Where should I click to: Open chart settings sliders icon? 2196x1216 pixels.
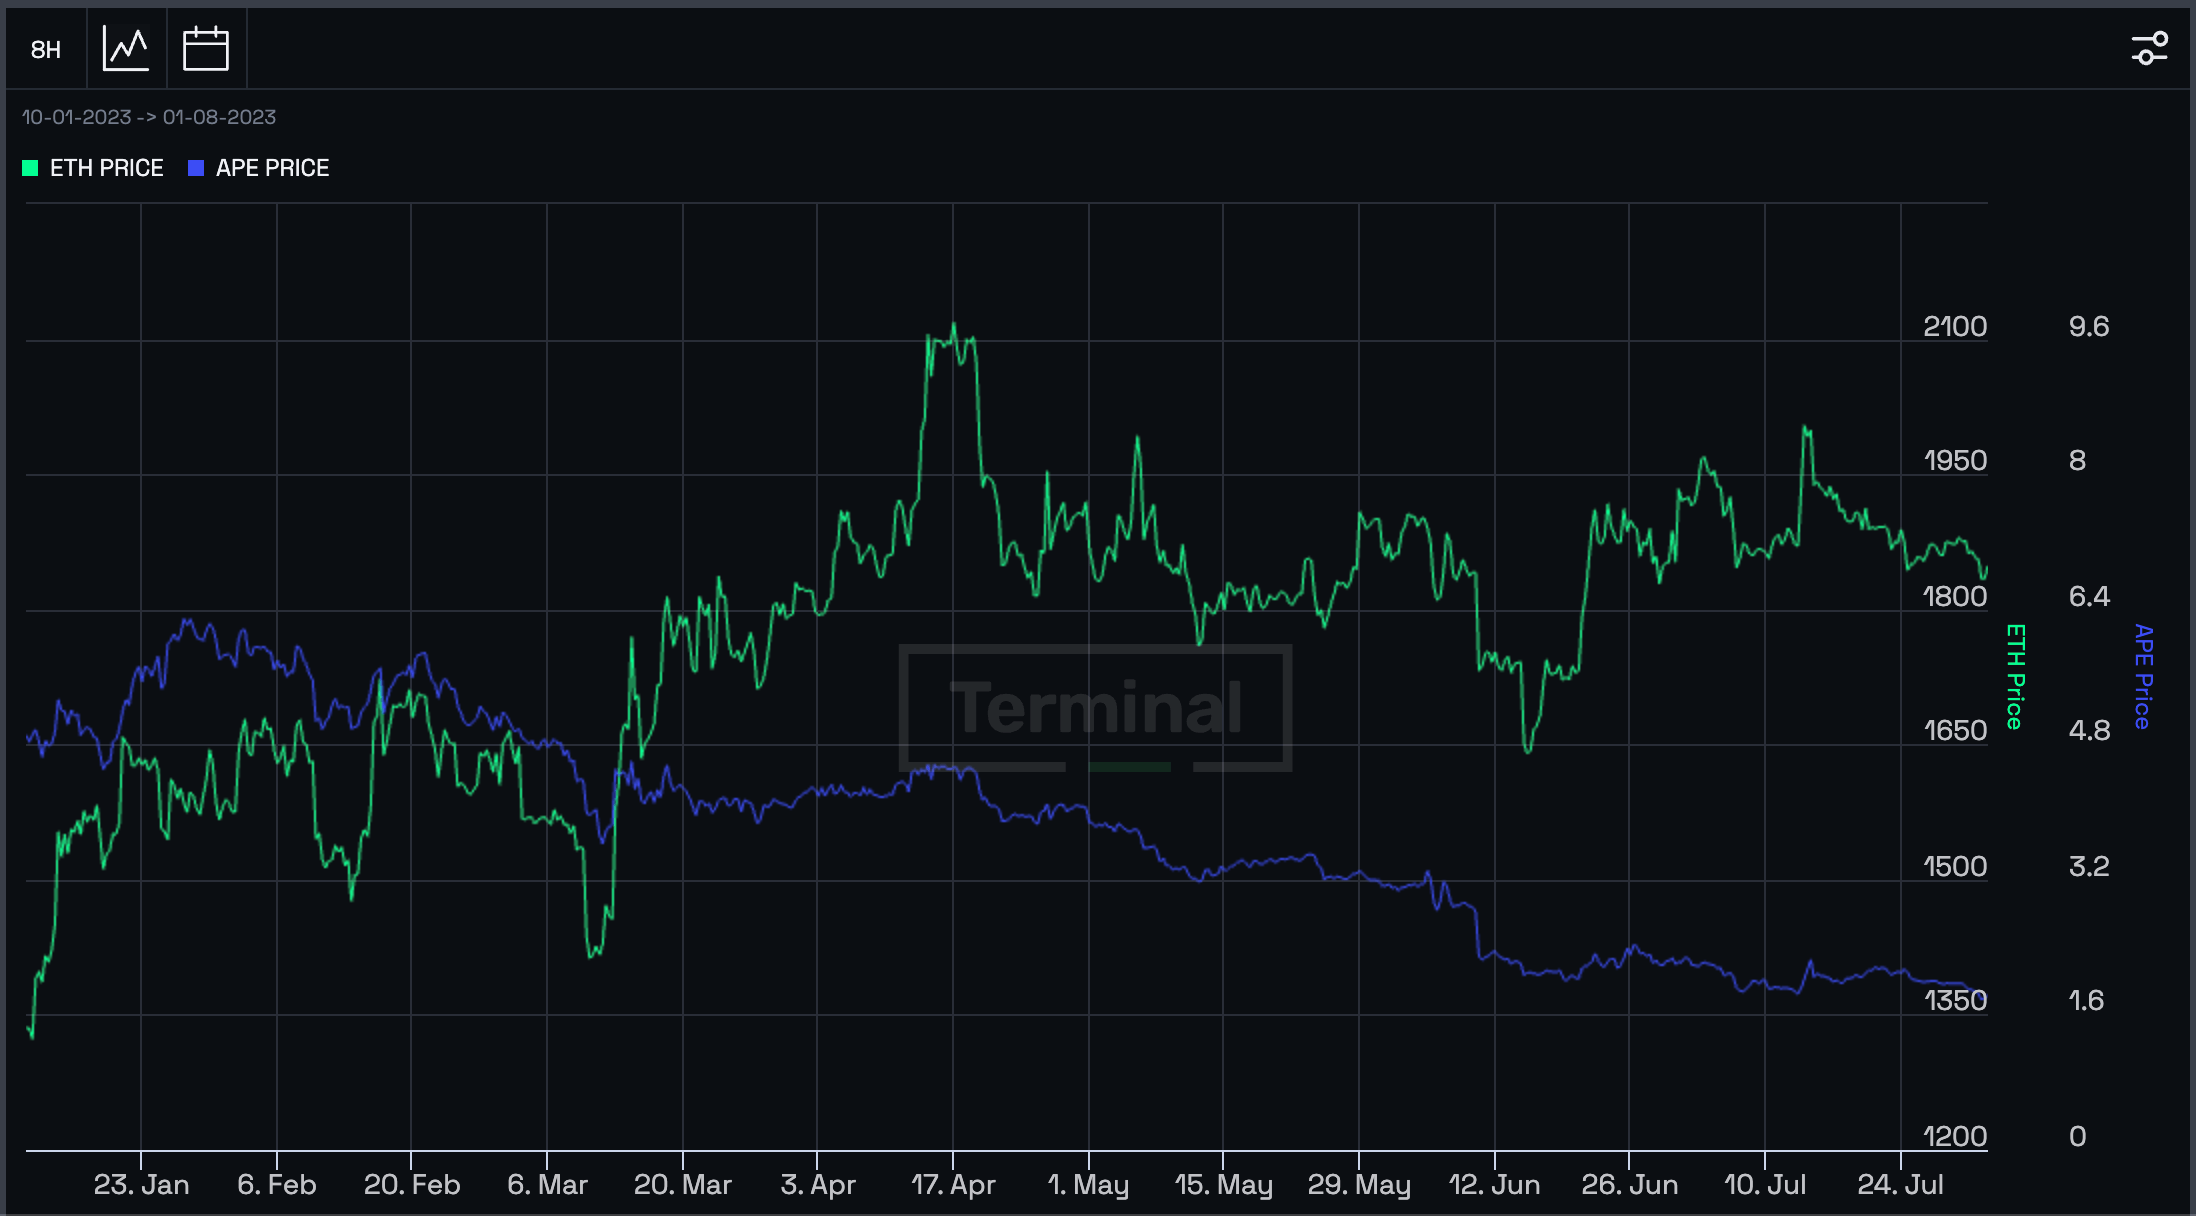pos(2149,48)
